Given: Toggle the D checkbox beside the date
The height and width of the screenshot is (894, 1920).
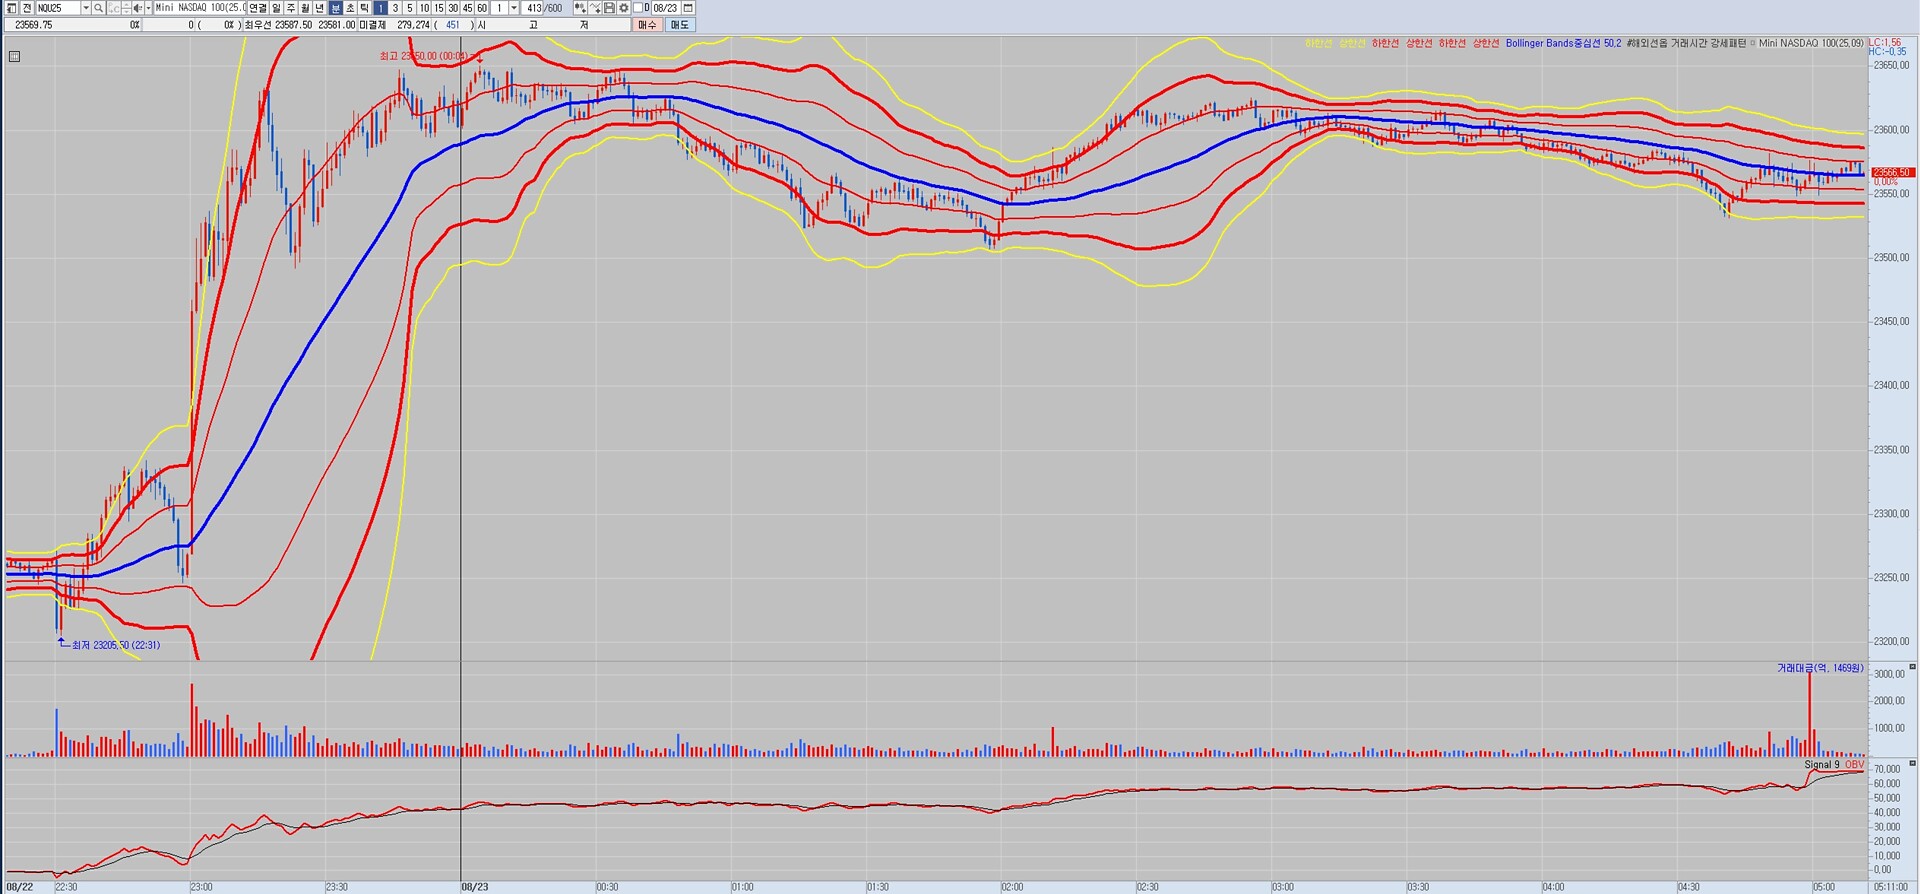Looking at the screenshot, I should point(638,8).
